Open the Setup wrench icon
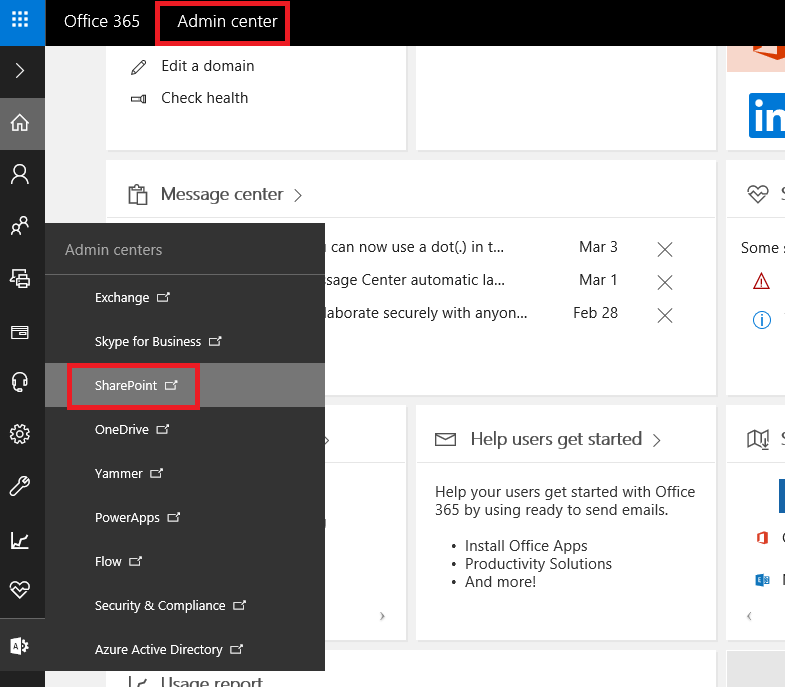 tap(20, 486)
